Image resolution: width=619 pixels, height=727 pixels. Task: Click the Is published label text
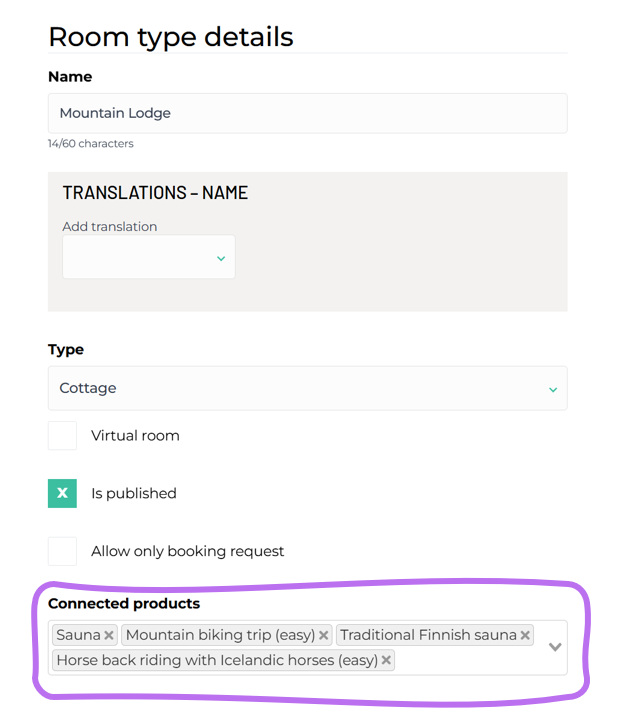click(133, 493)
